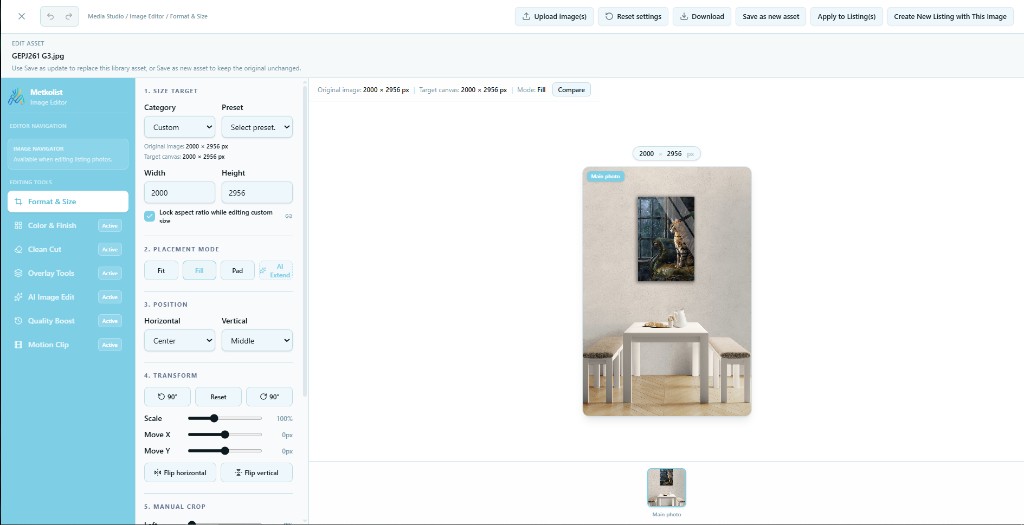Click the Media Studio breadcrumb text
This screenshot has height=525, width=1024.
tap(105, 16)
